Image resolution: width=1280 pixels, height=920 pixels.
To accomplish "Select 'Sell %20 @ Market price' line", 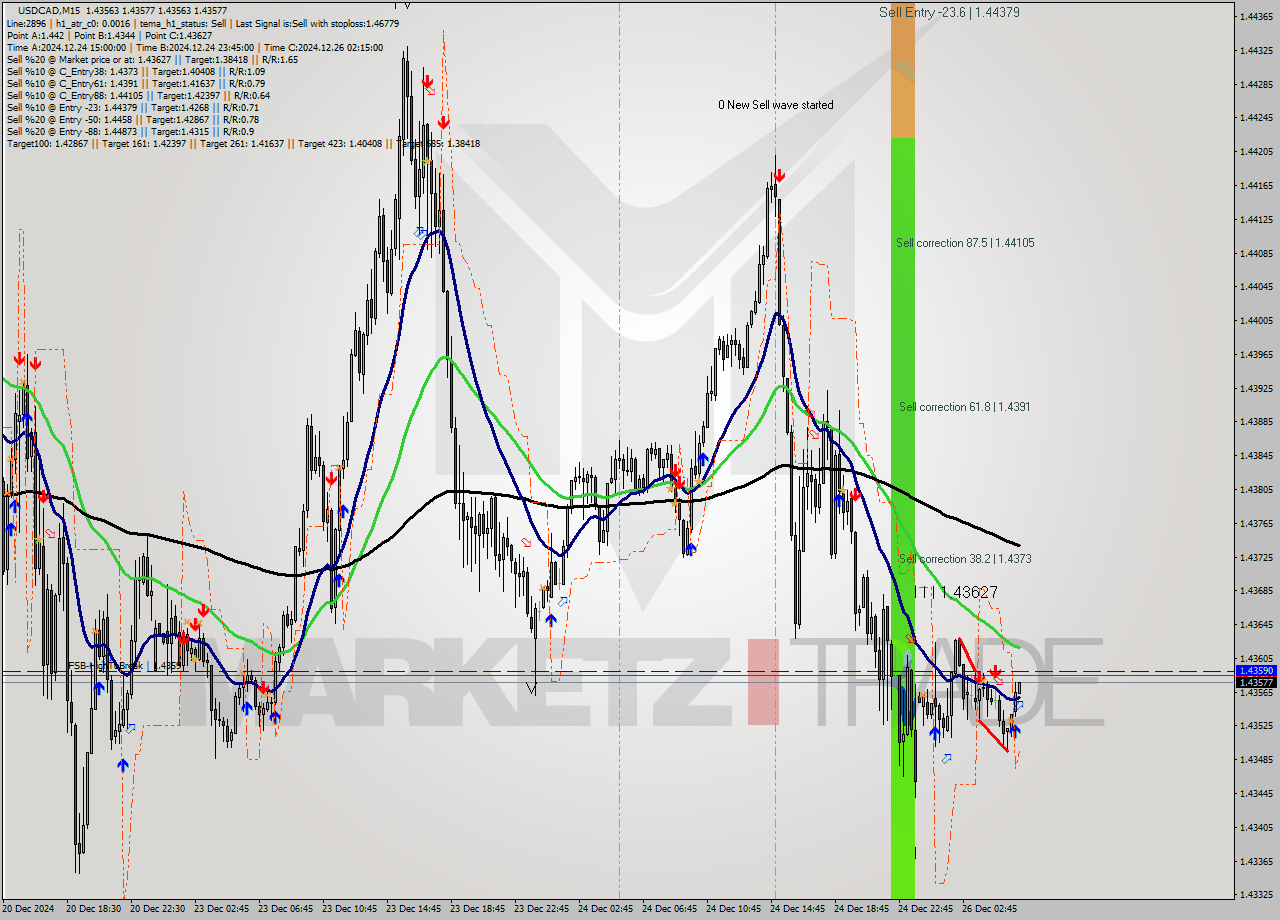I will coord(152,59).
